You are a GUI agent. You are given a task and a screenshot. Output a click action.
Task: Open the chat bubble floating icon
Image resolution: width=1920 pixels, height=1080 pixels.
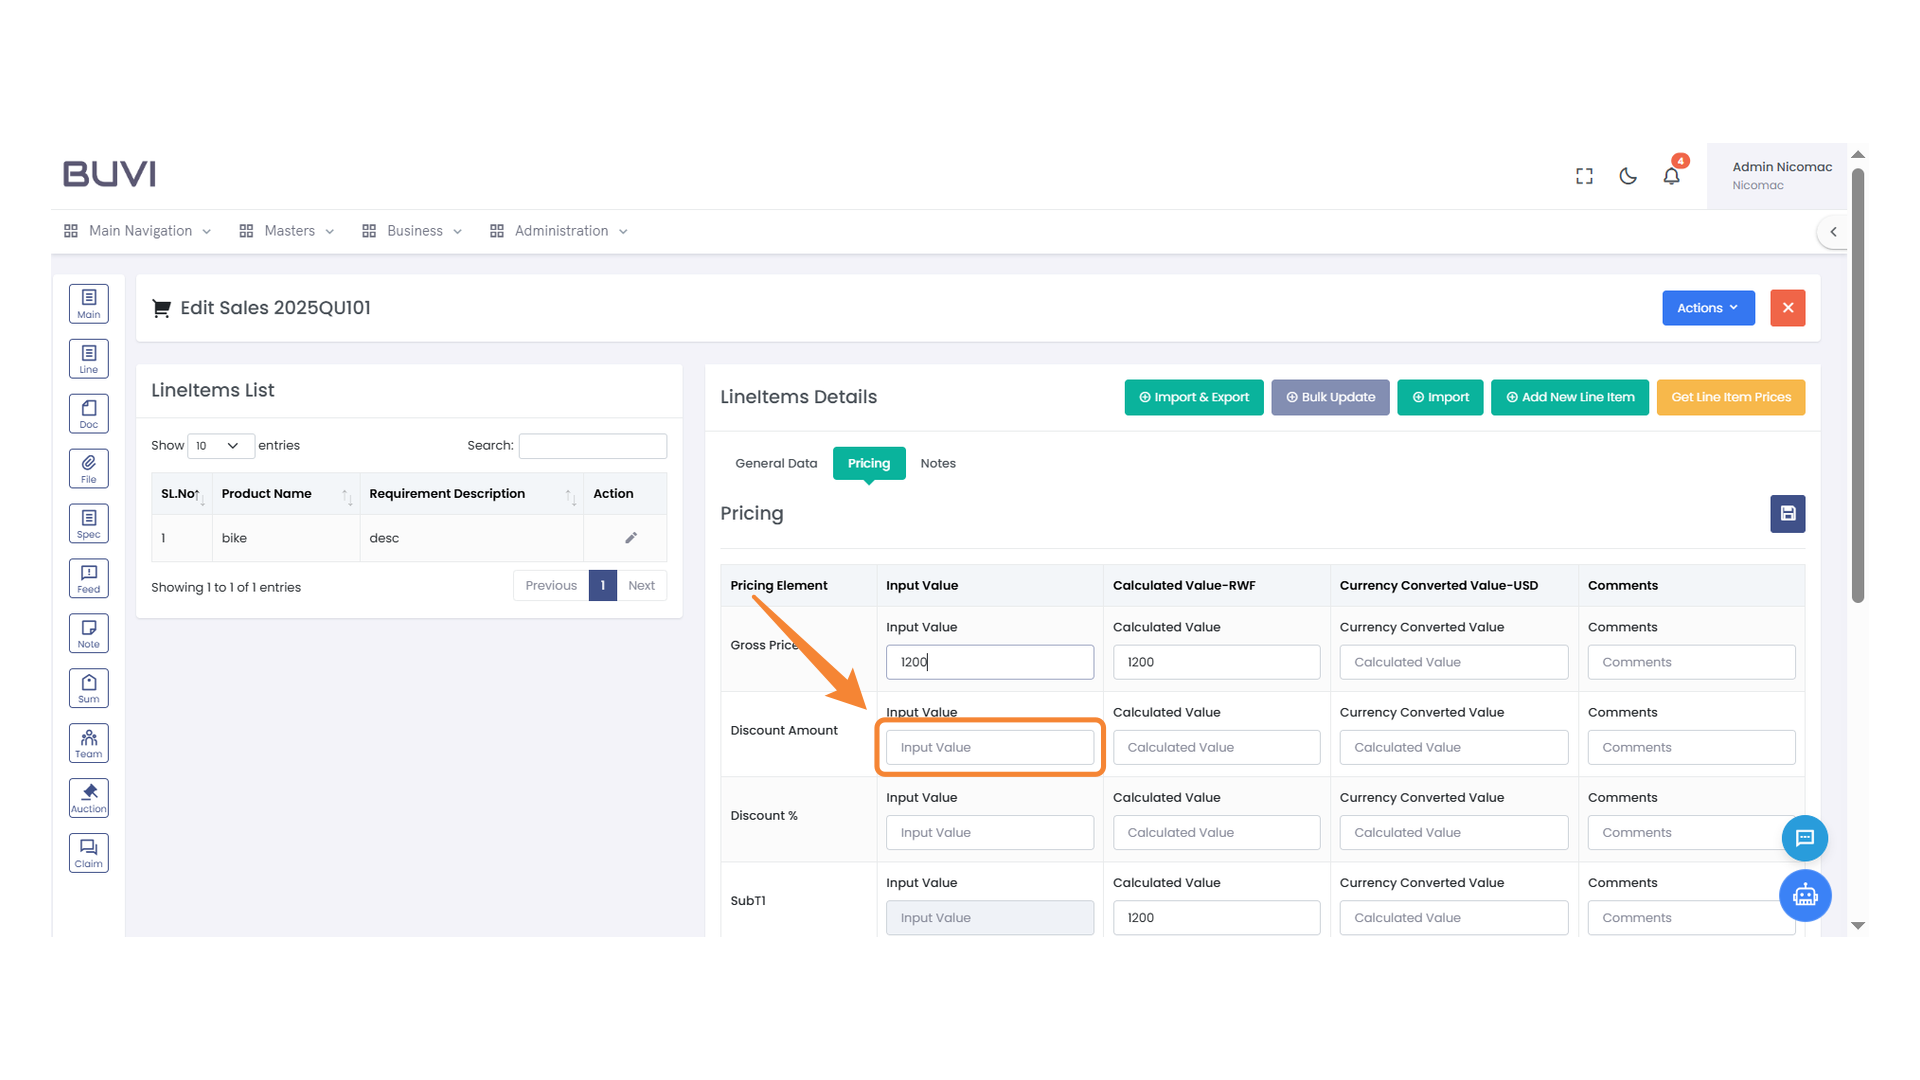click(x=1805, y=838)
